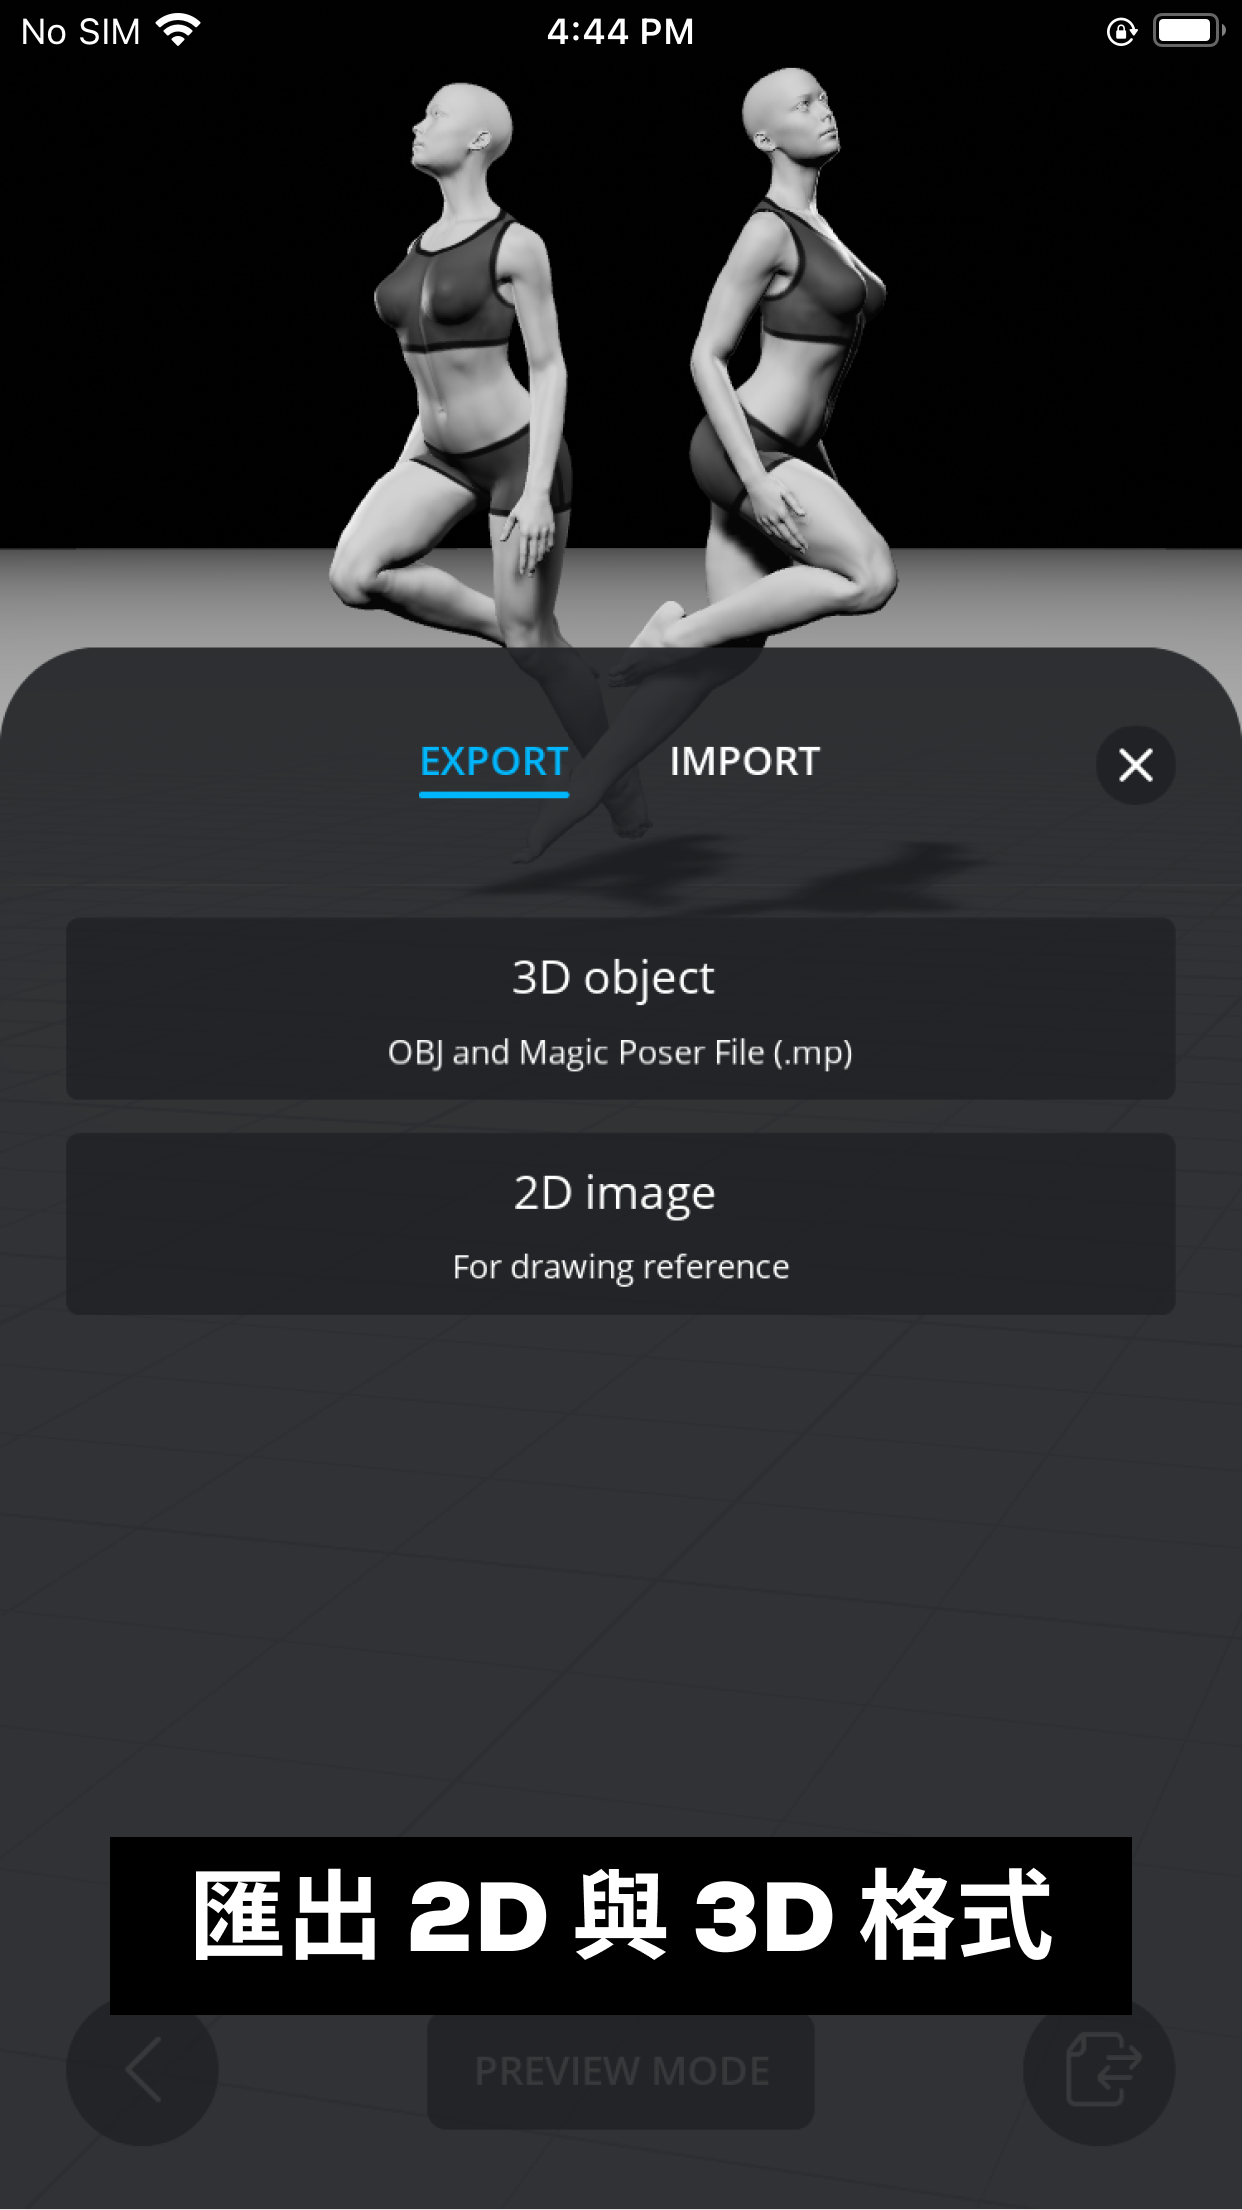Tap the 匯出 2D 與 3D 格式 caption banner

621,1925
